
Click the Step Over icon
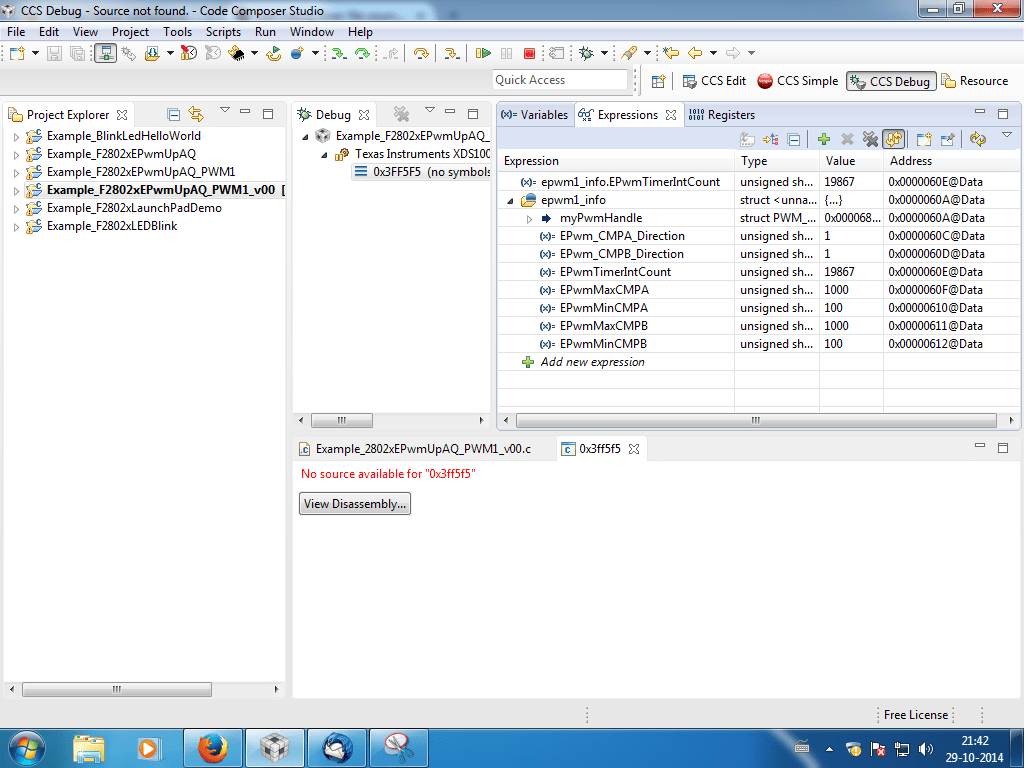pos(363,53)
